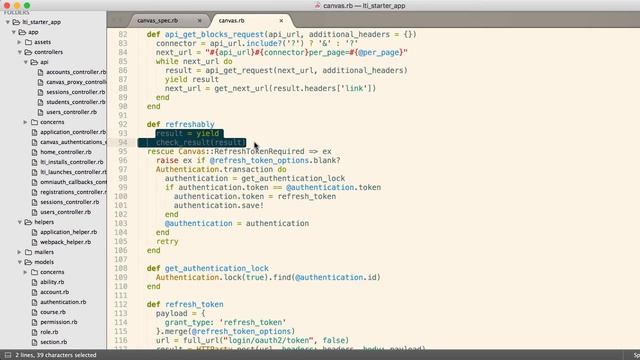Open authentication.rb model file
Viewport: 640px width, 360px height.
coord(63,302)
